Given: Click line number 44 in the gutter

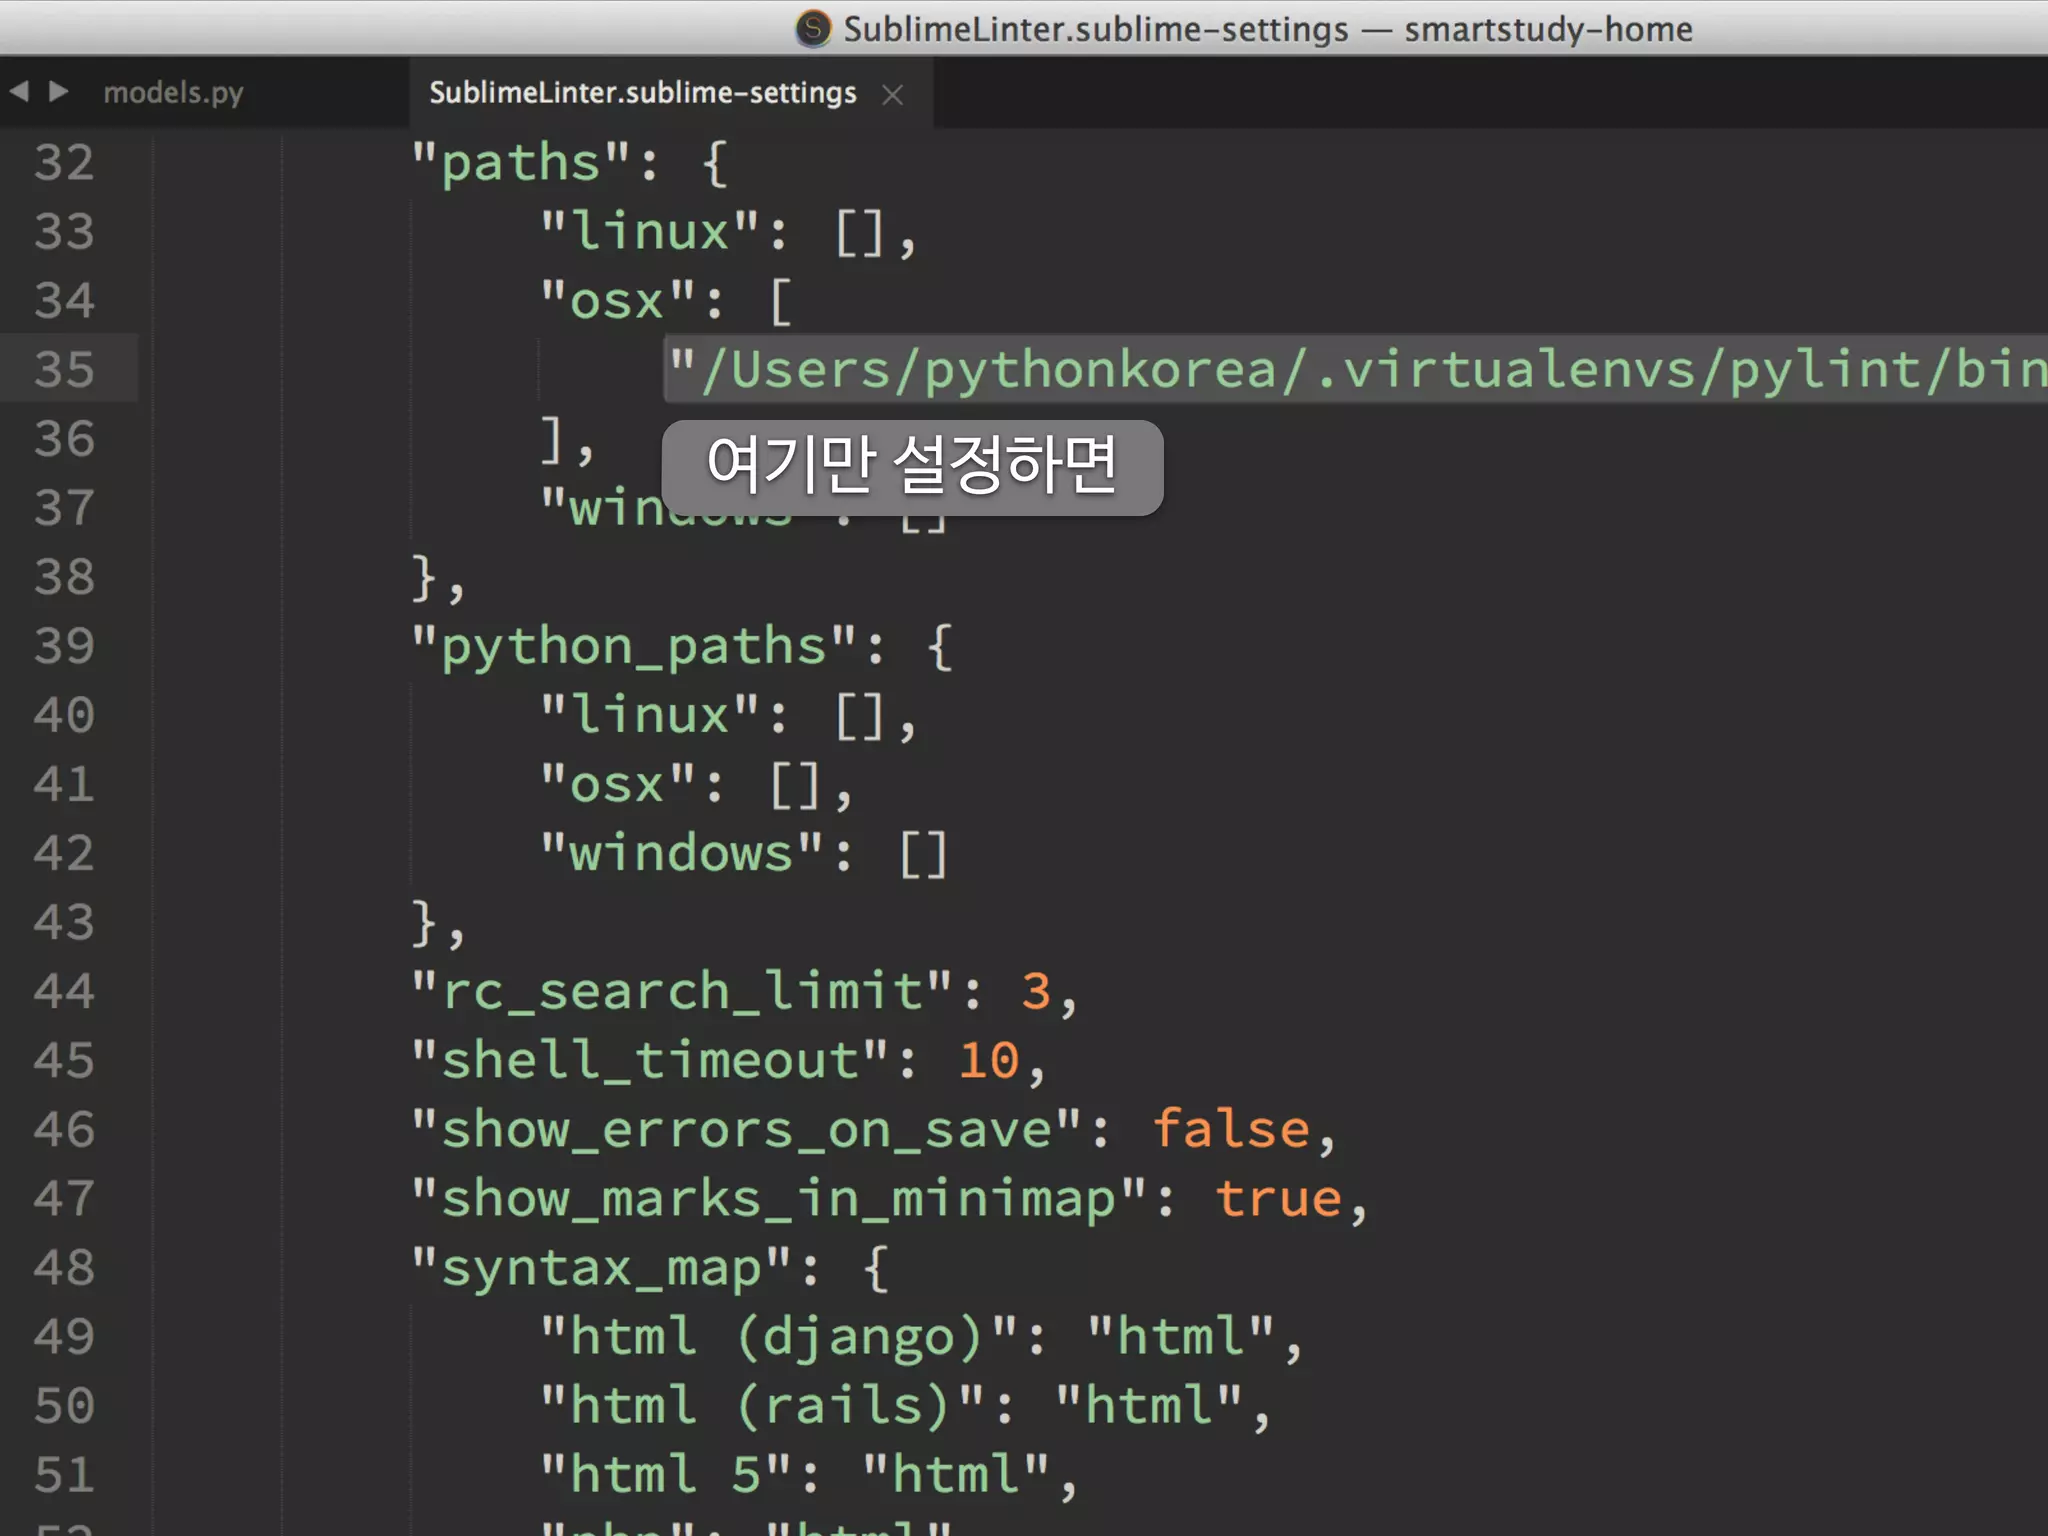Looking at the screenshot, I should [65, 991].
